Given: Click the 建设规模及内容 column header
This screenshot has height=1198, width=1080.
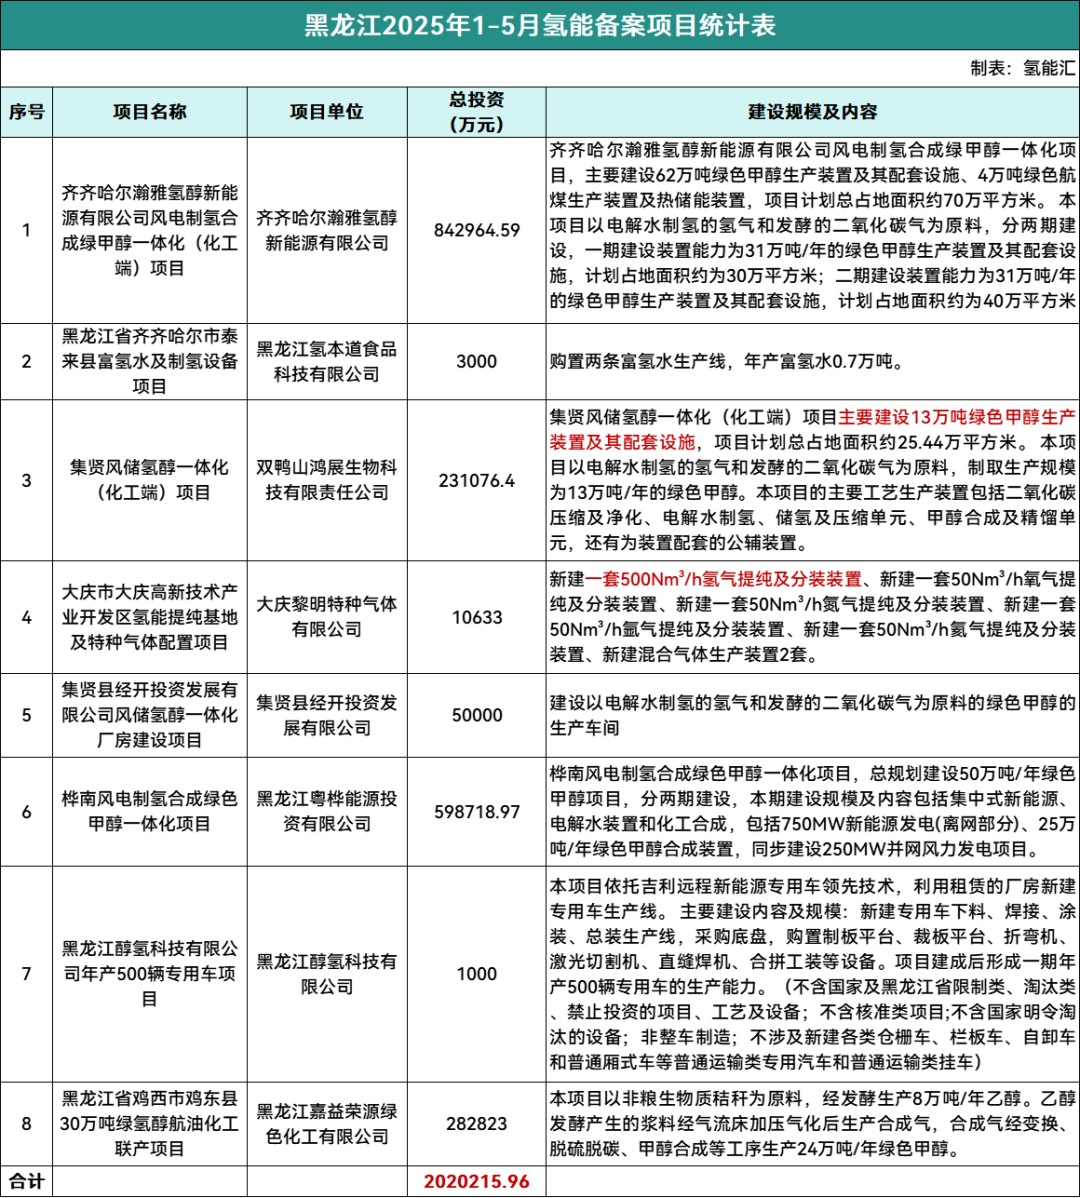Looking at the screenshot, I should (x=812, y=111).
